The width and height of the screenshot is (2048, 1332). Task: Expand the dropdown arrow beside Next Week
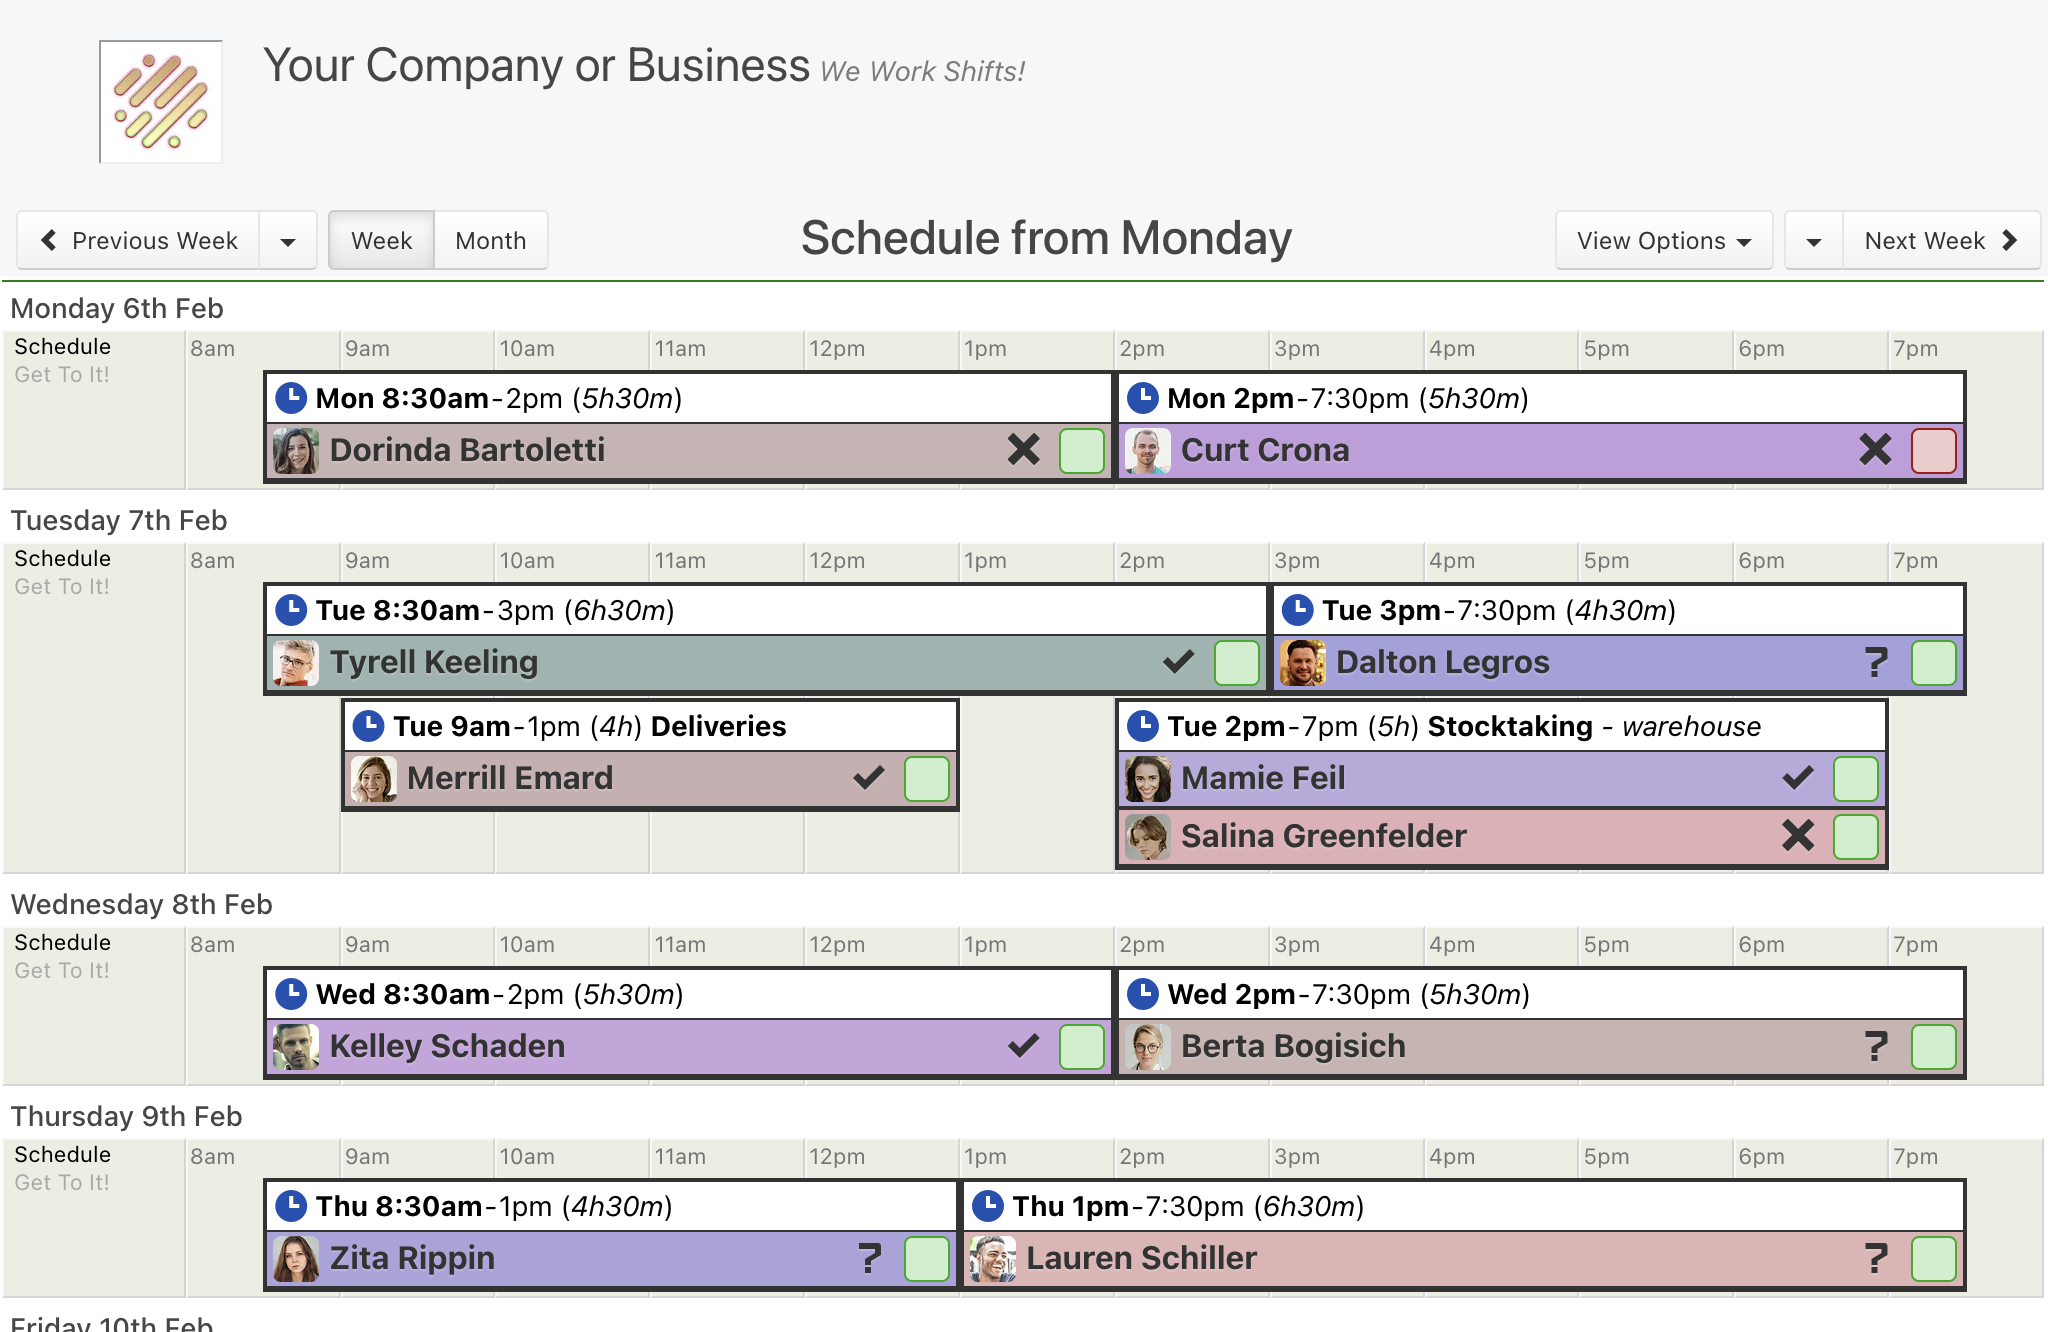(1814, 241)
